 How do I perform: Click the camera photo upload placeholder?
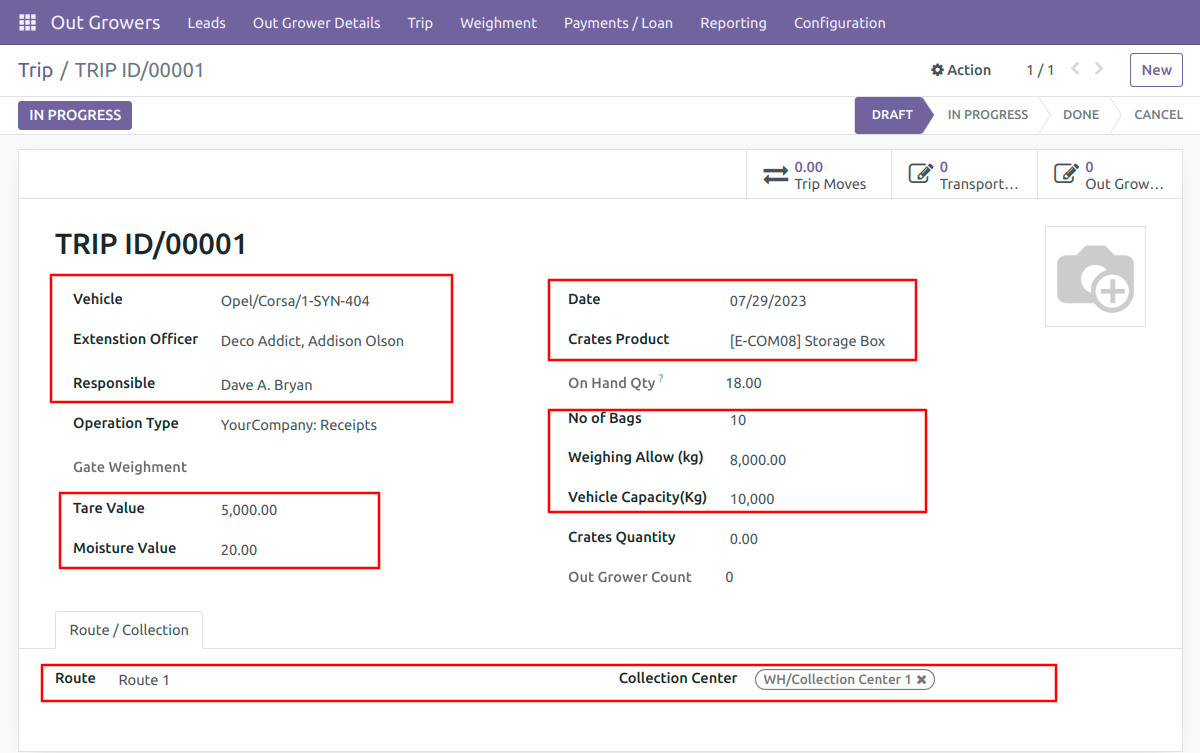coord(1095,276)
